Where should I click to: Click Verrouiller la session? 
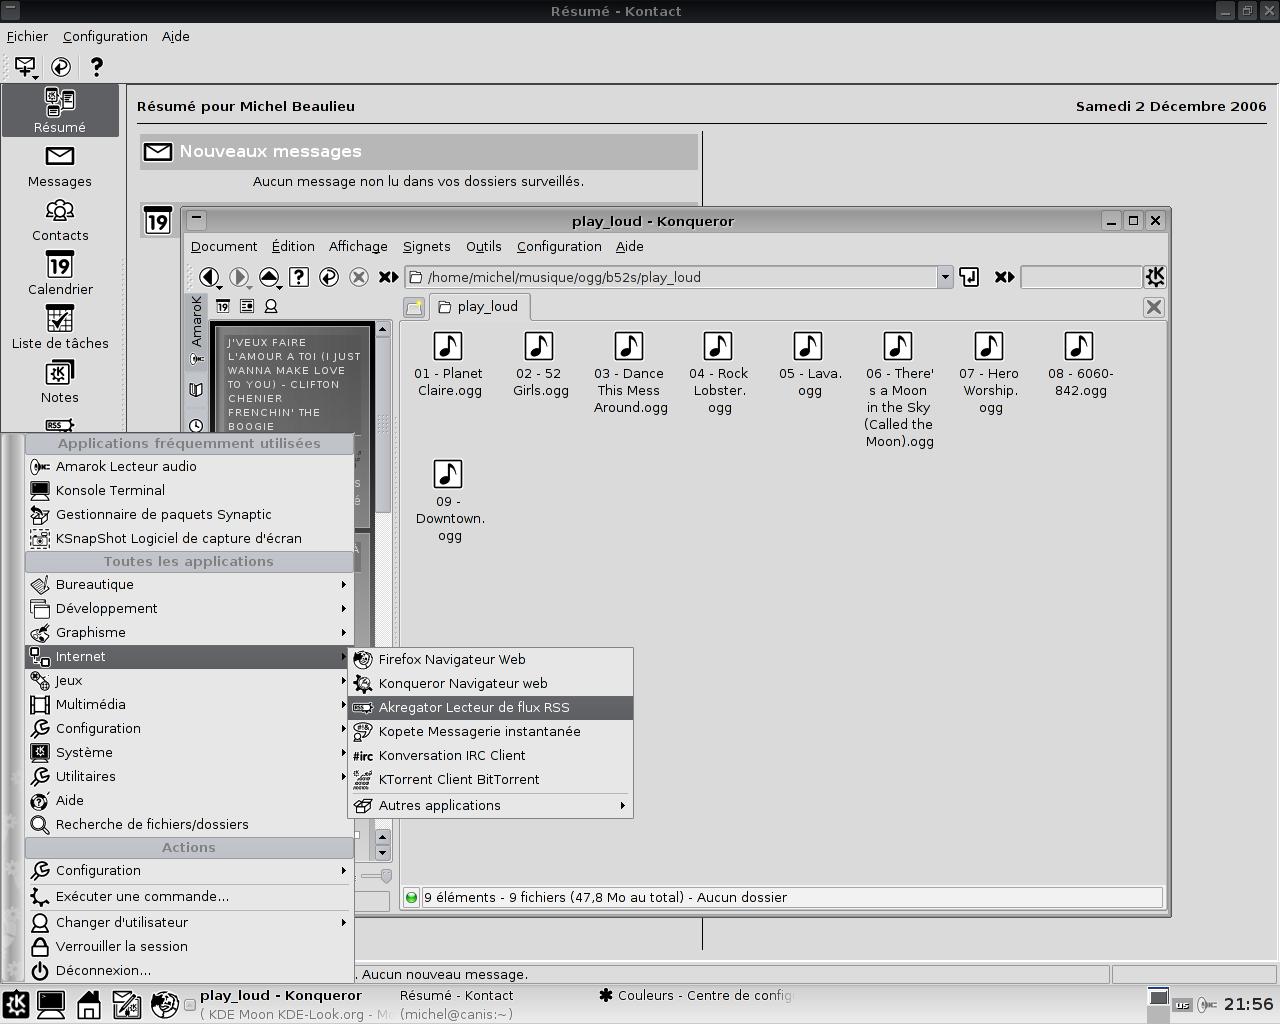(x=189, y=946)
